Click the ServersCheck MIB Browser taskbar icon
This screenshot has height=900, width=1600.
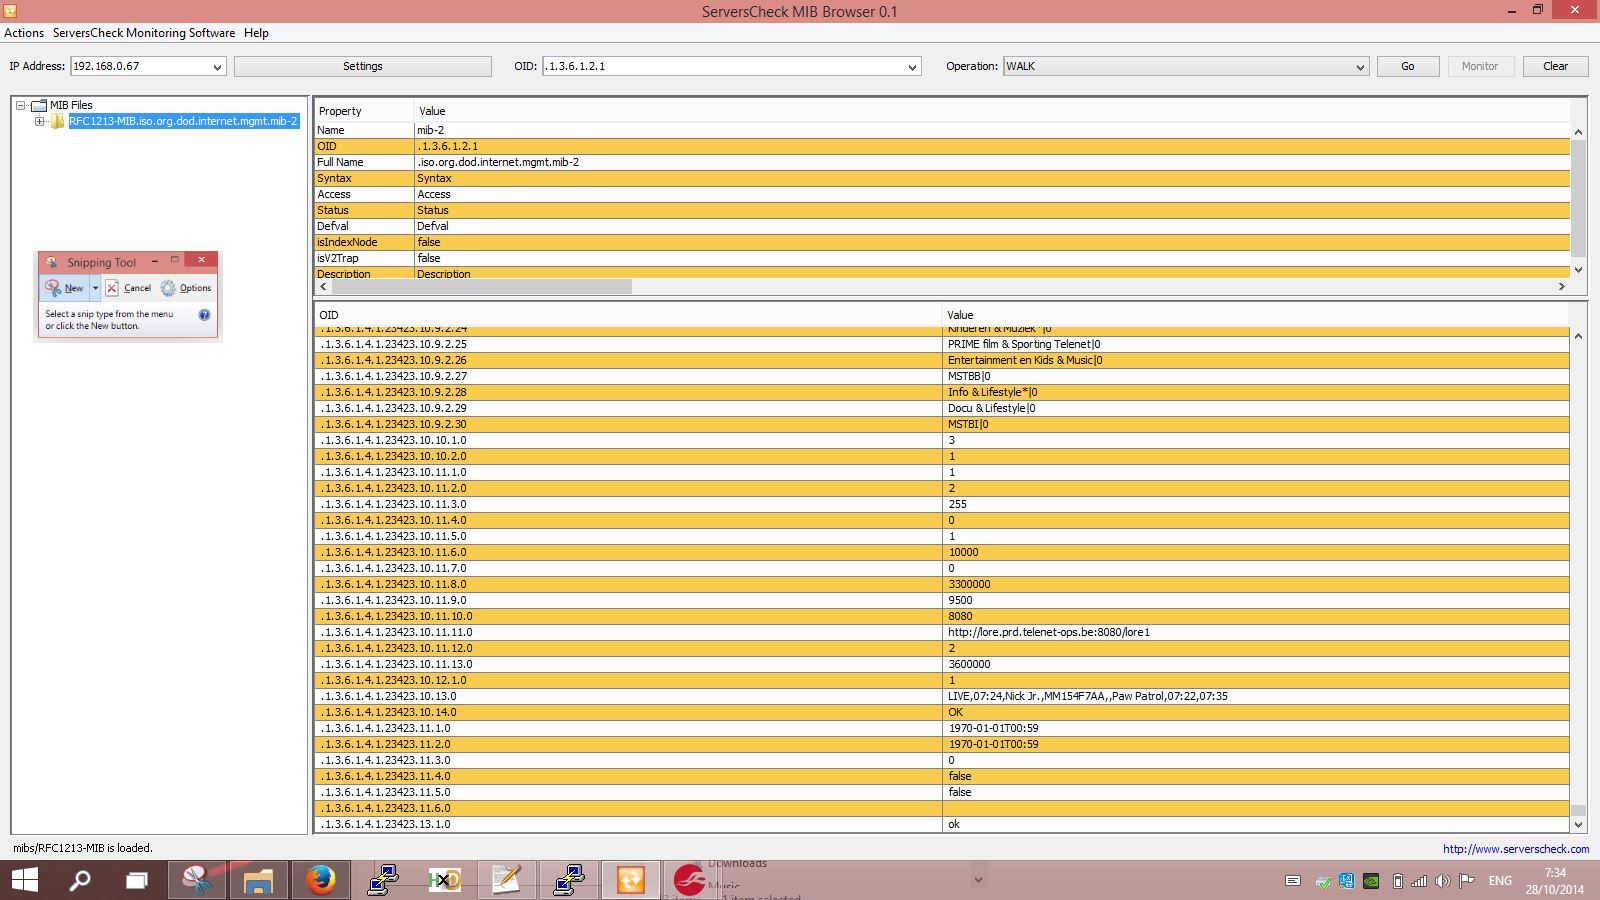point(630,880)
